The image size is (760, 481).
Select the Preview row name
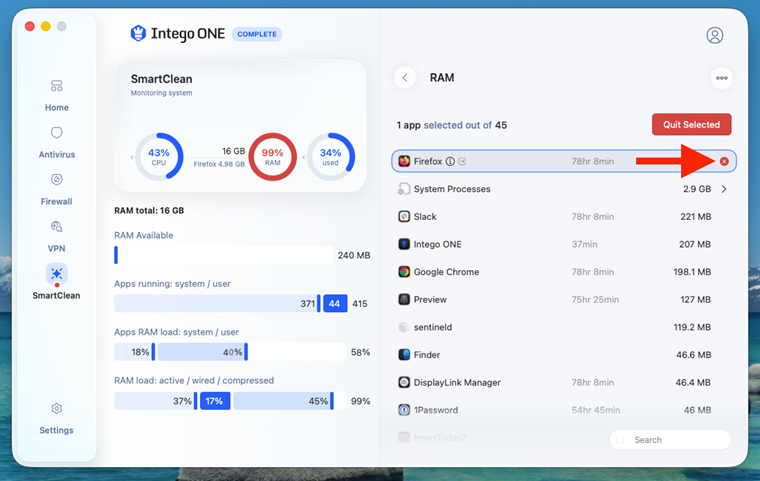point(430,300)
